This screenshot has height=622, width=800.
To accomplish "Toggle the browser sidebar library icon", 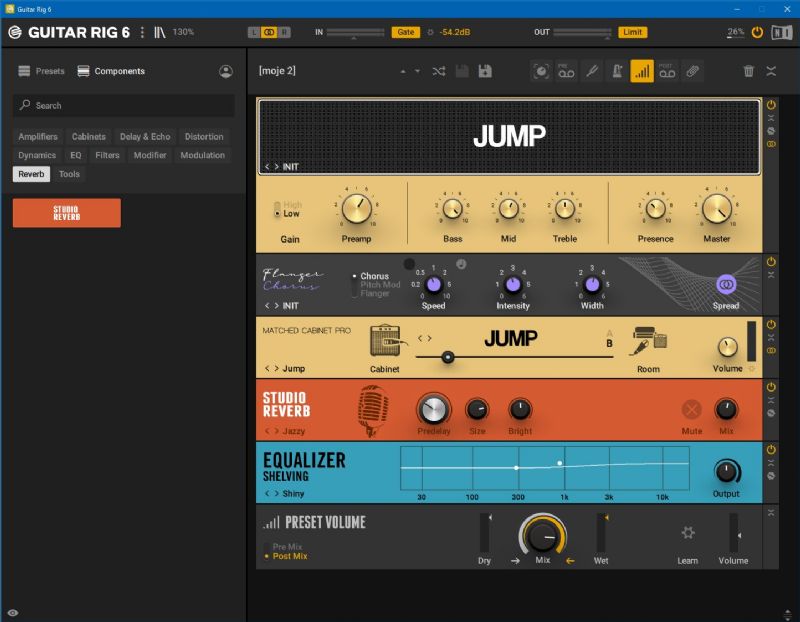I will coord(160,32).
